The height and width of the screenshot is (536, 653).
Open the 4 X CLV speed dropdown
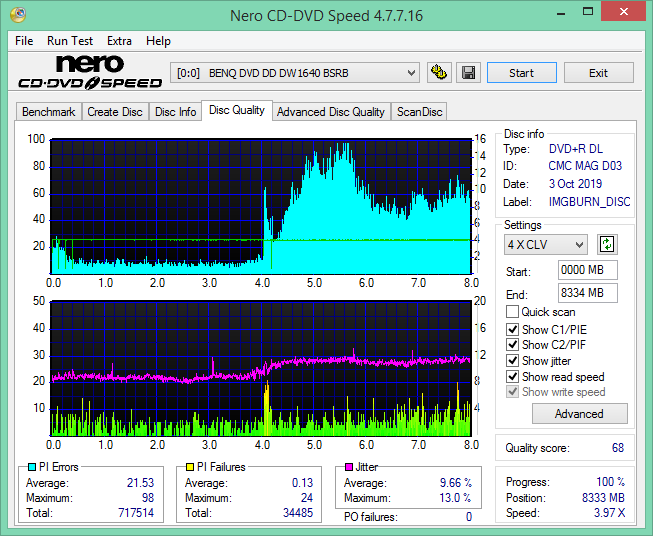546,244
